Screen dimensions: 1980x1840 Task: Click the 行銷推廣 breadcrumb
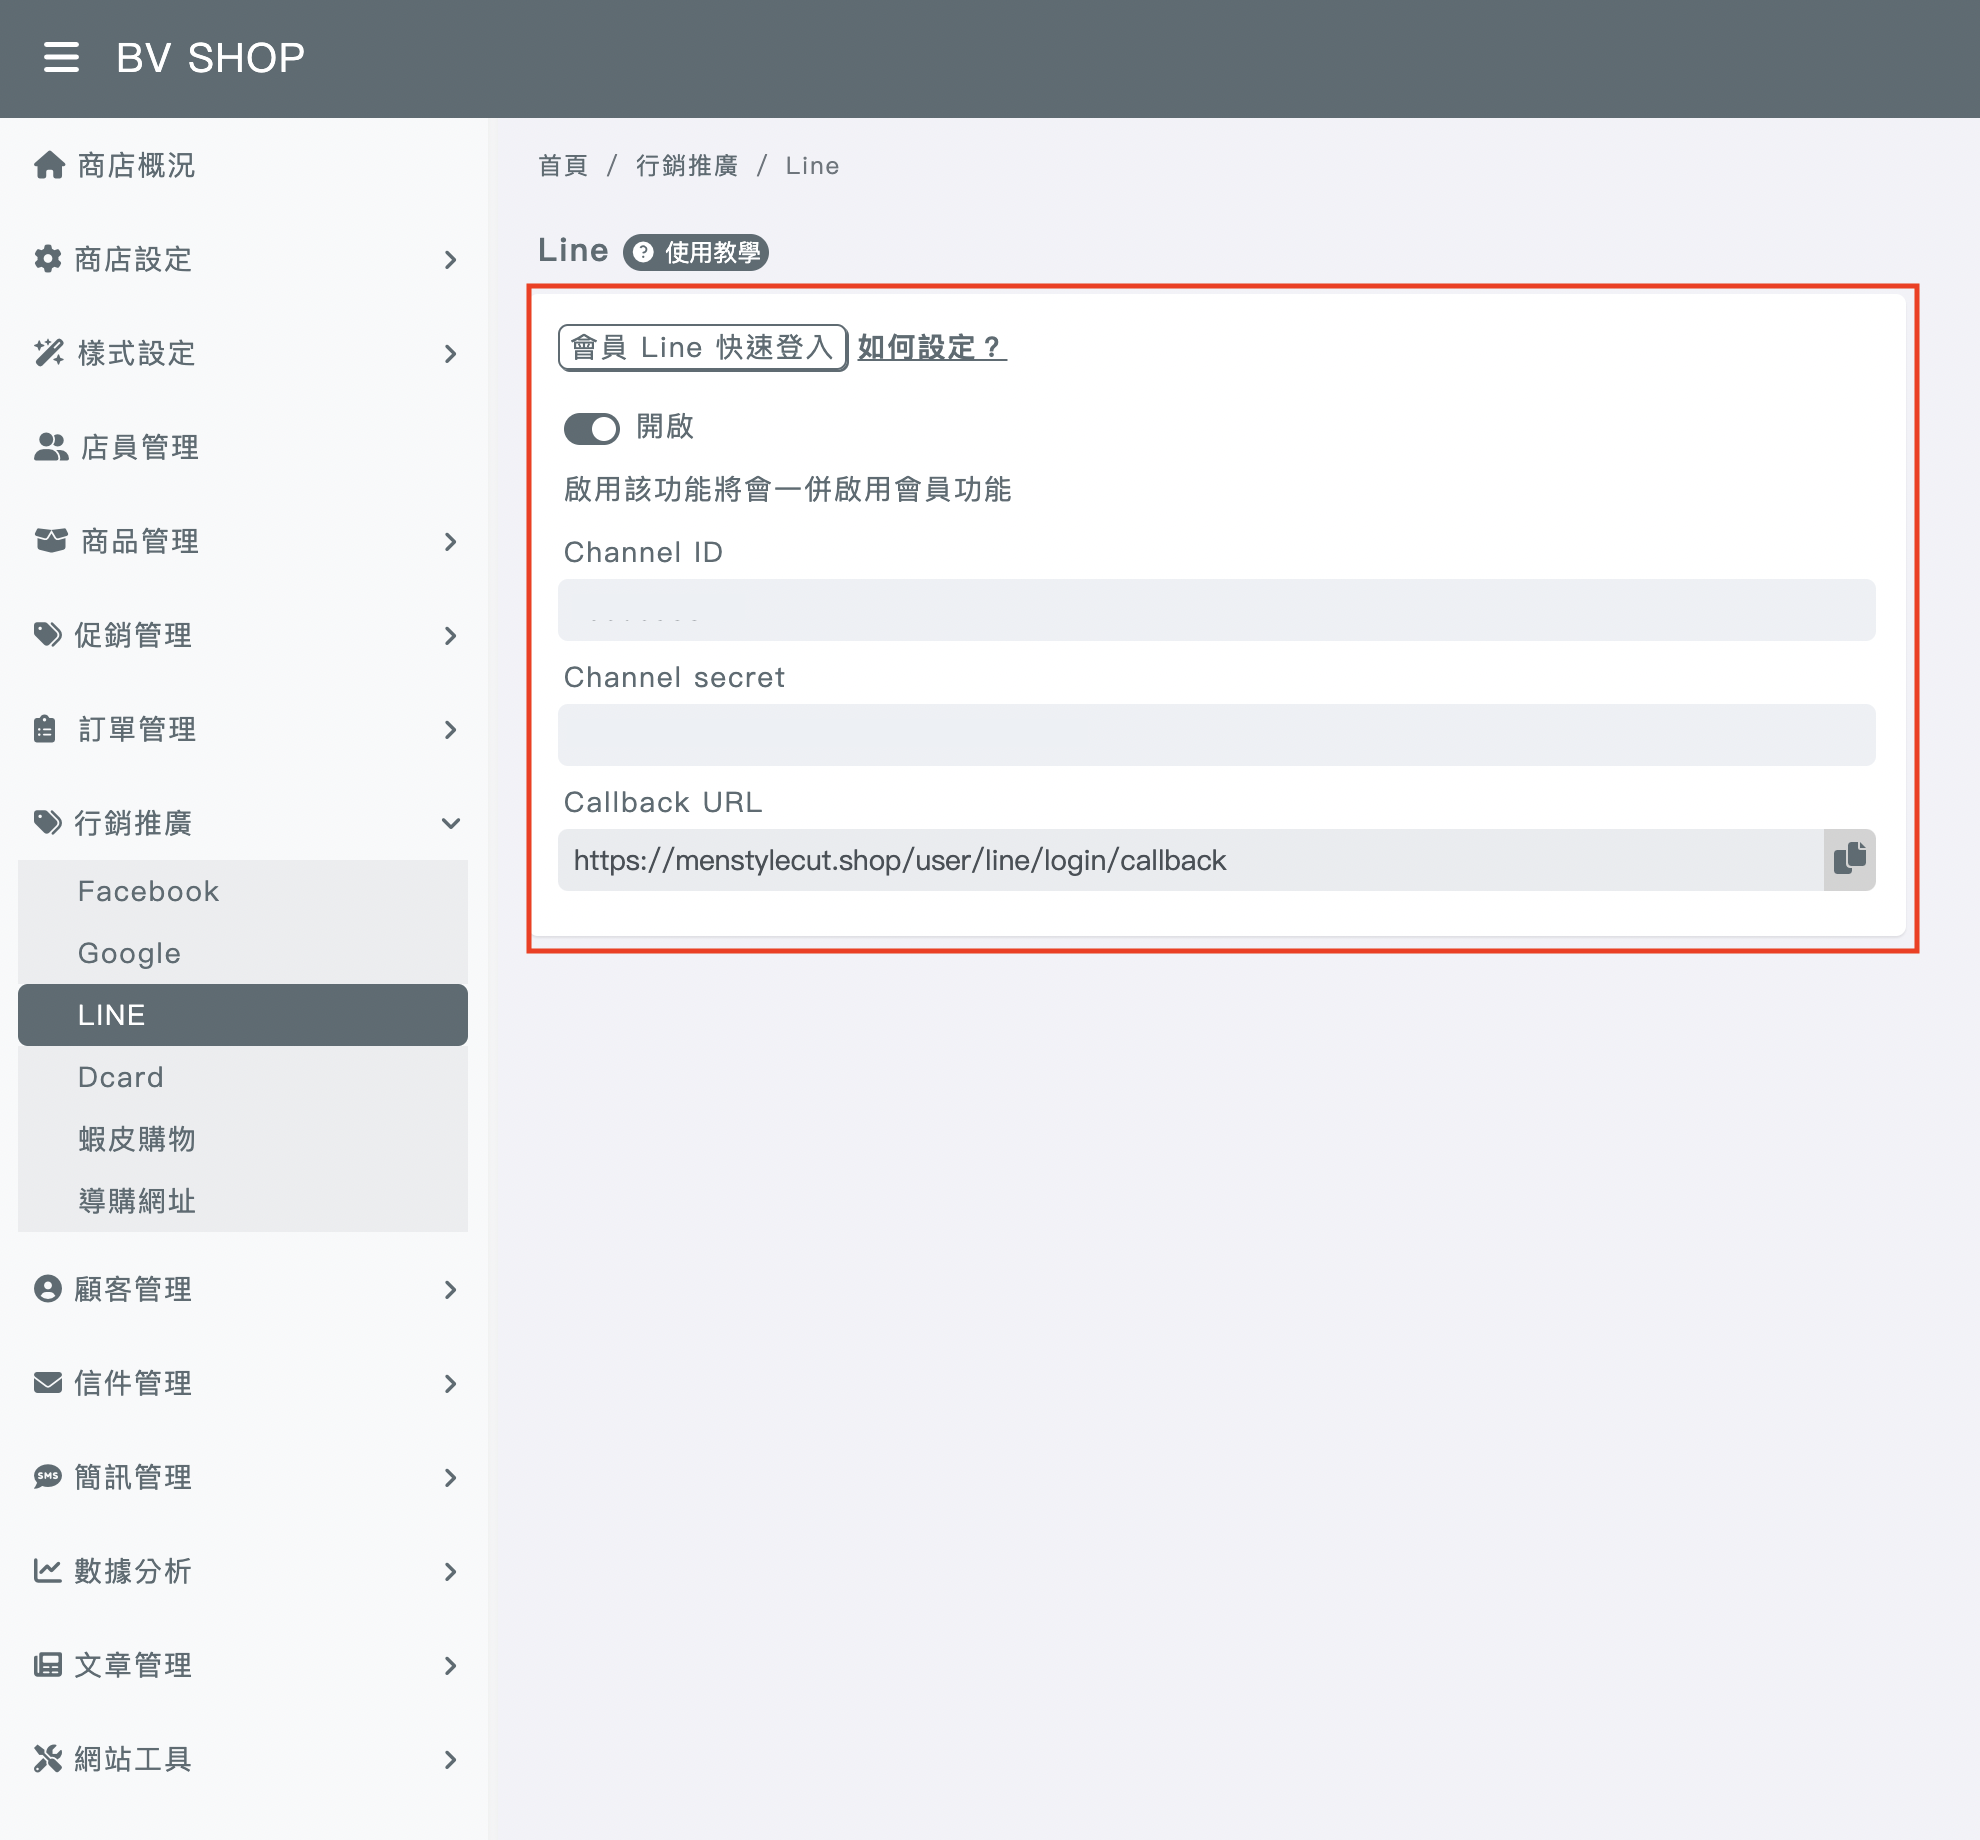coord(687,165)
